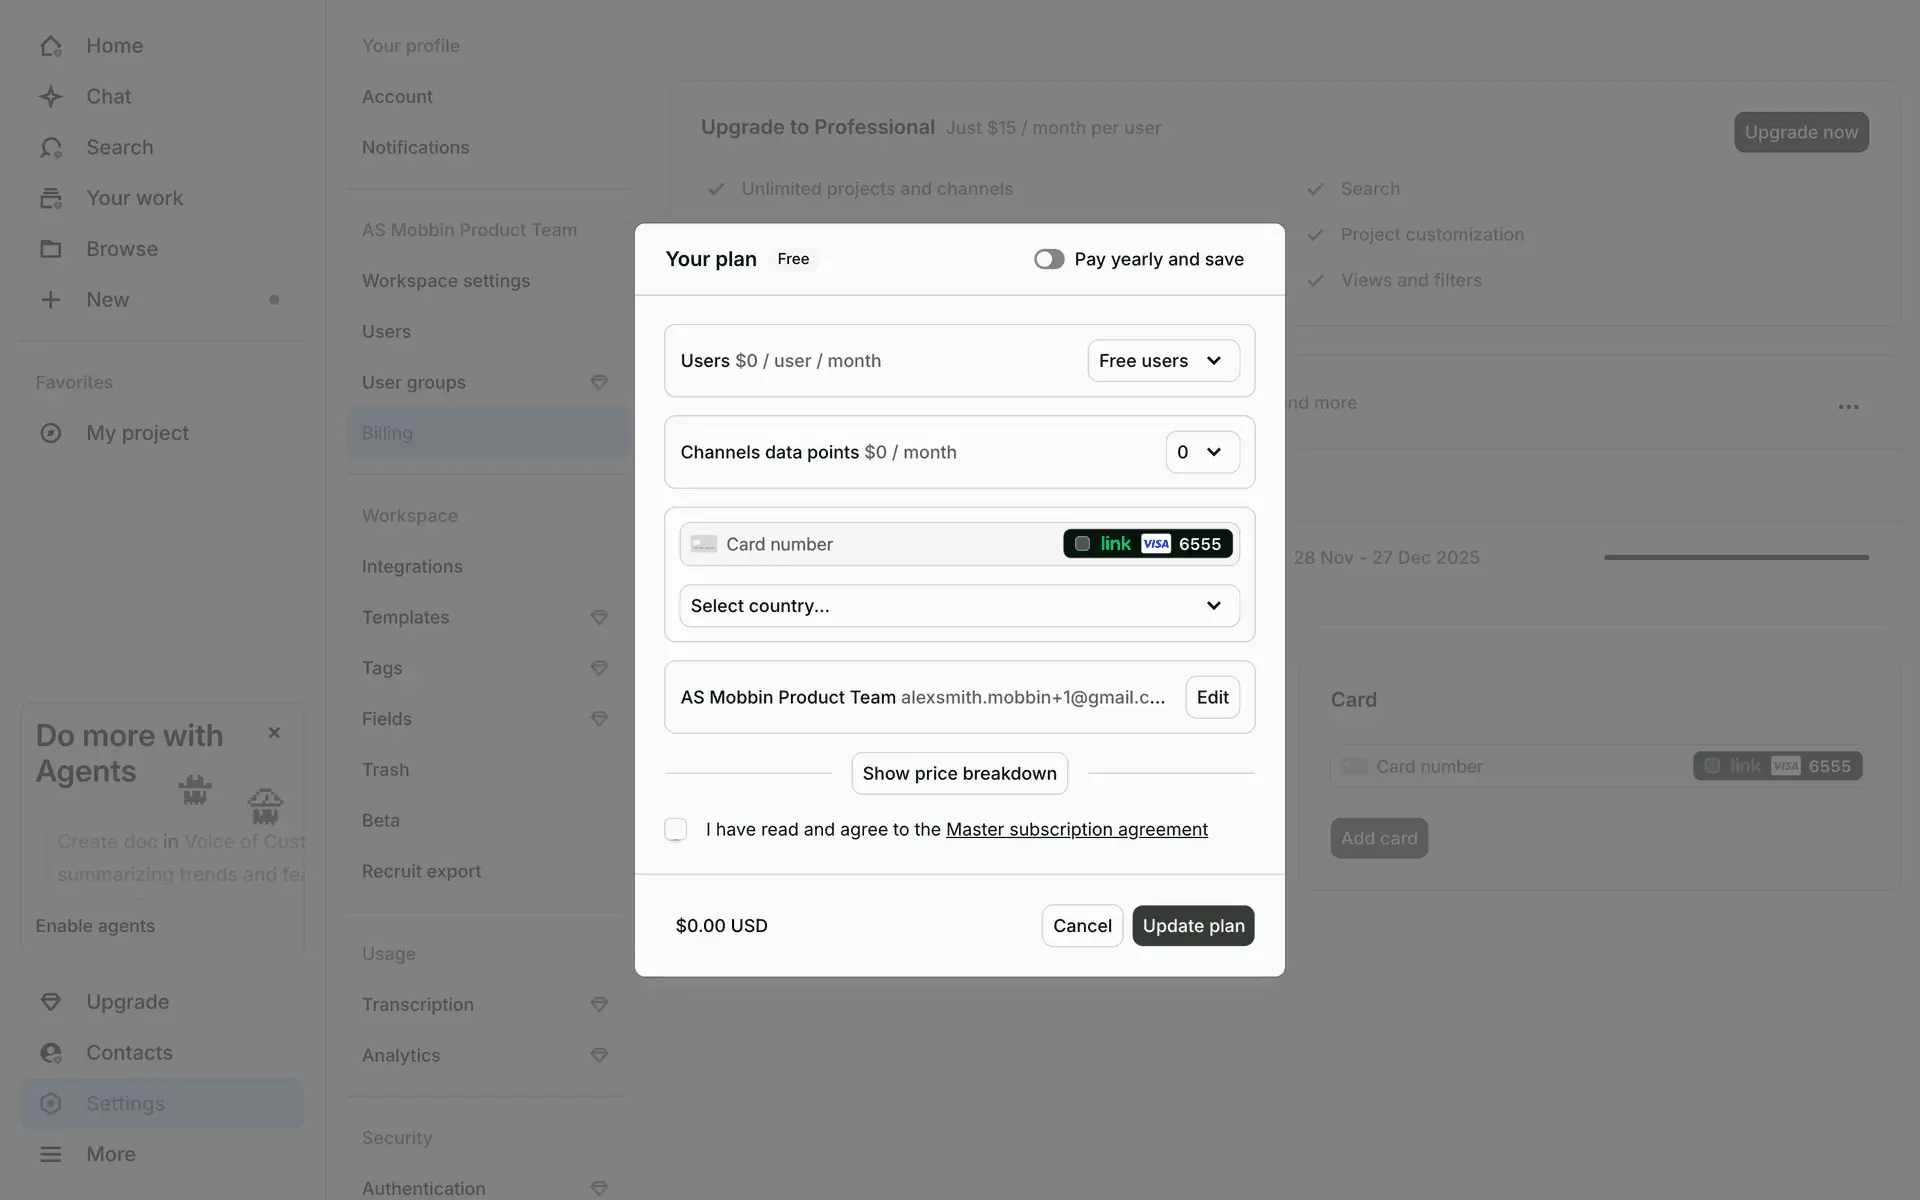Click the More hamburger menu icon
This screenshot has height=1200, width=1920.
pyautogui.click(x=51, y=1154)
